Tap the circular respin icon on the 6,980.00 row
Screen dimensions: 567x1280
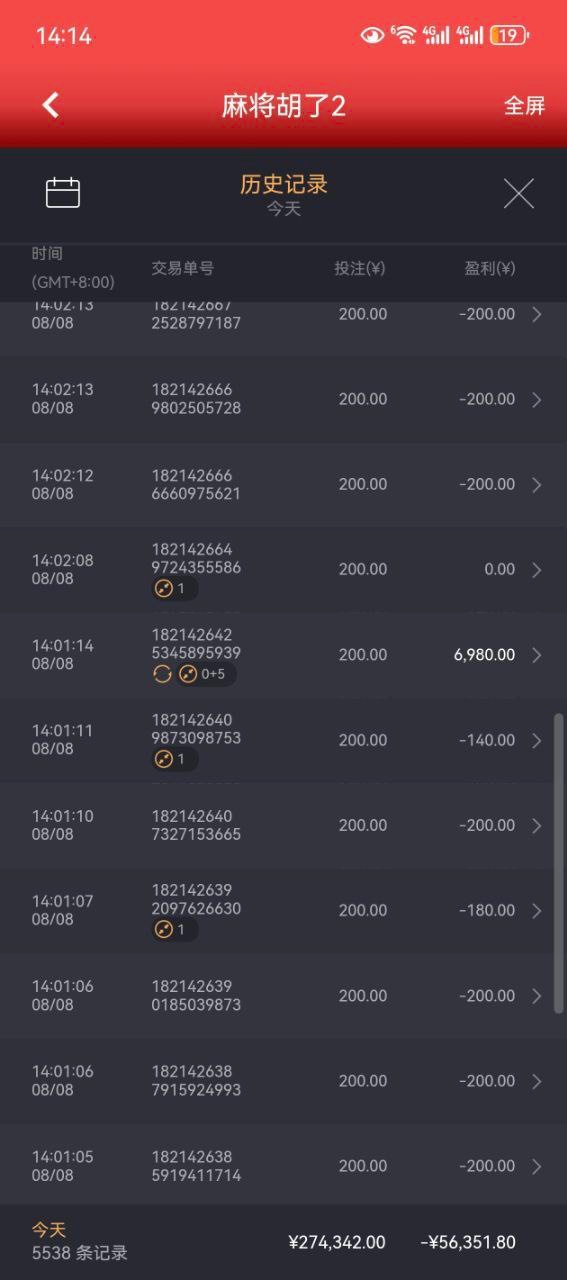[162, 674]
